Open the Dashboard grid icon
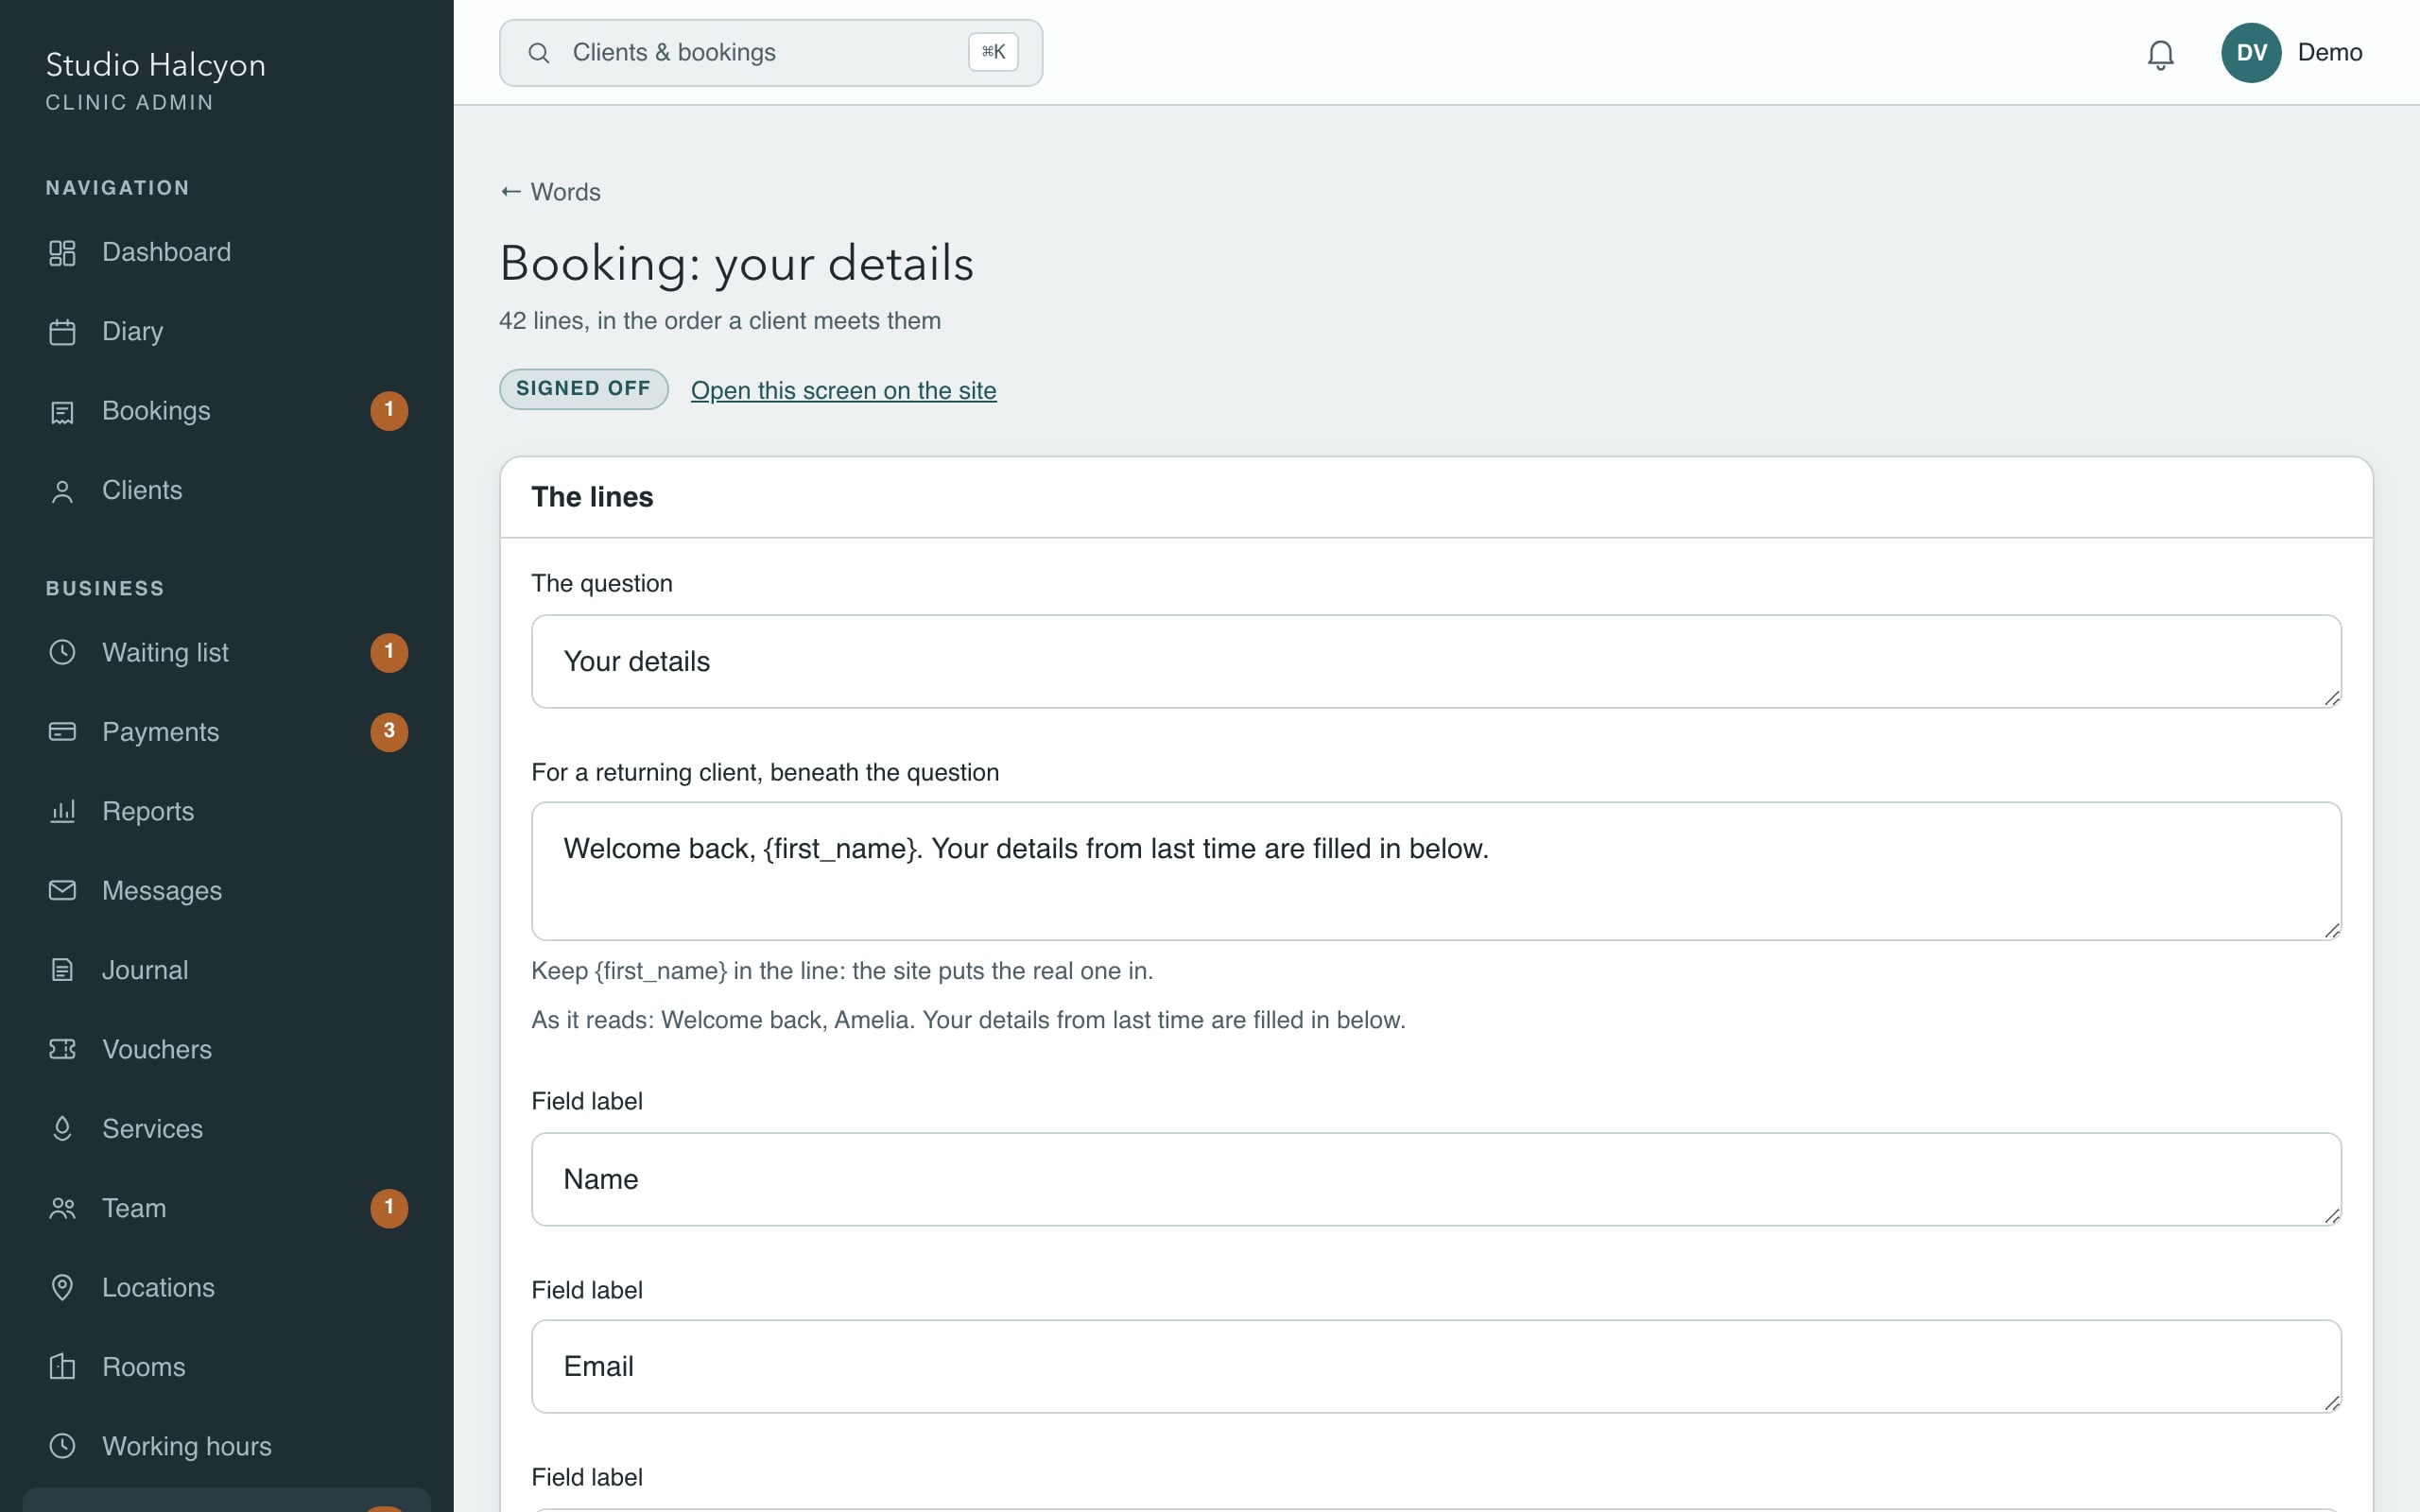The image size is (2420, 1512). [62, 253]
